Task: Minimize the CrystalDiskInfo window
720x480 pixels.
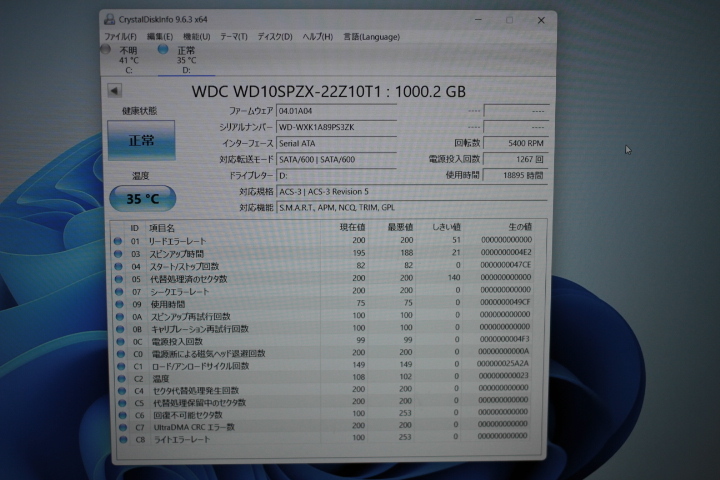Action: 478,20
